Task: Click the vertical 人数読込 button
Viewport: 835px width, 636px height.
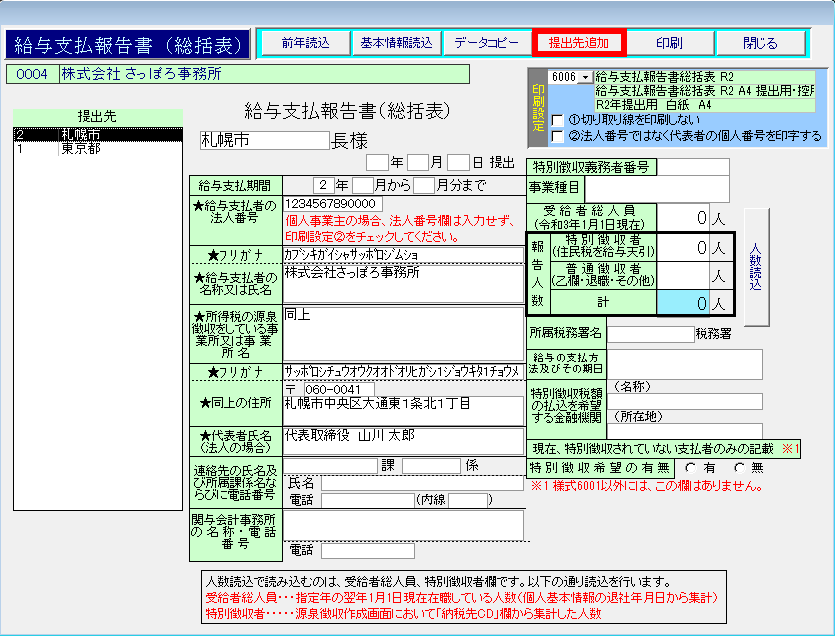Action: click(x=756, y=267)
